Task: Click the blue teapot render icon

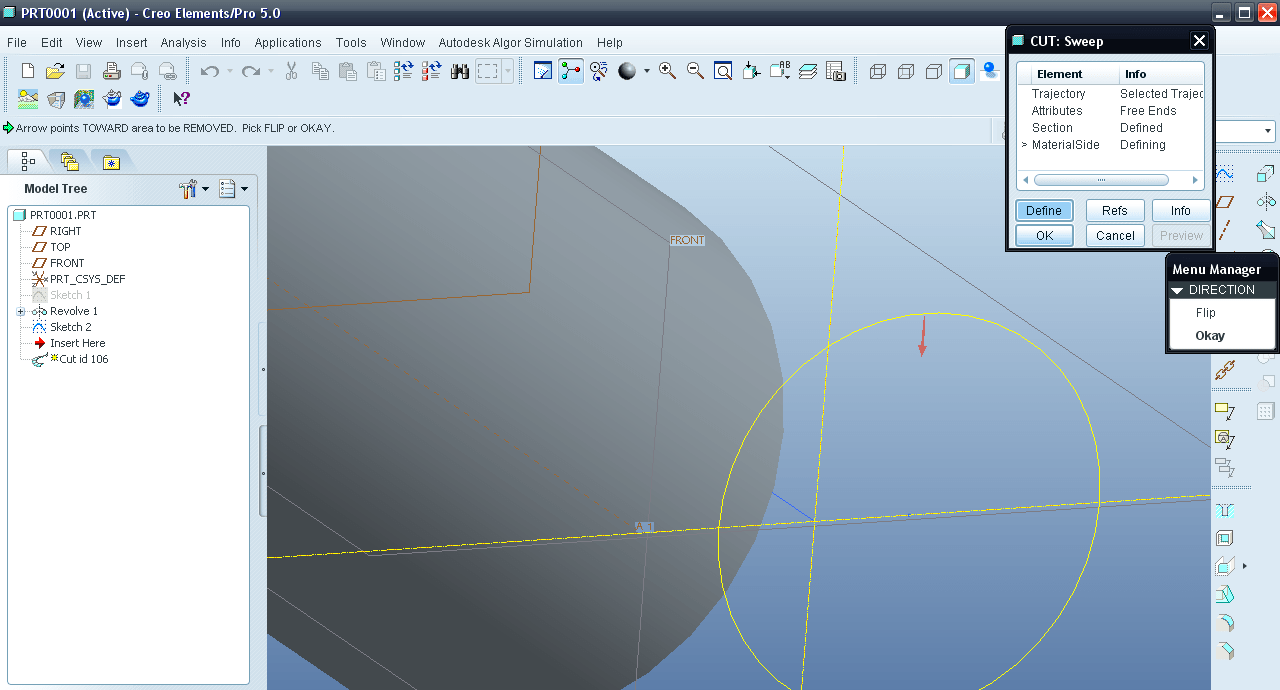Action: 140,99
